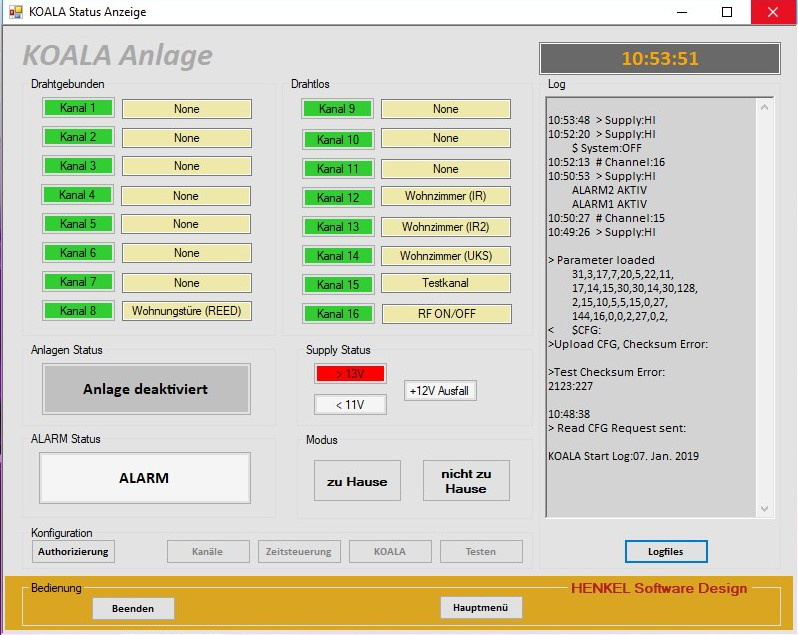Select the Testkanal name field
Viewport: 798px width, 635px height.
(446, 284)
